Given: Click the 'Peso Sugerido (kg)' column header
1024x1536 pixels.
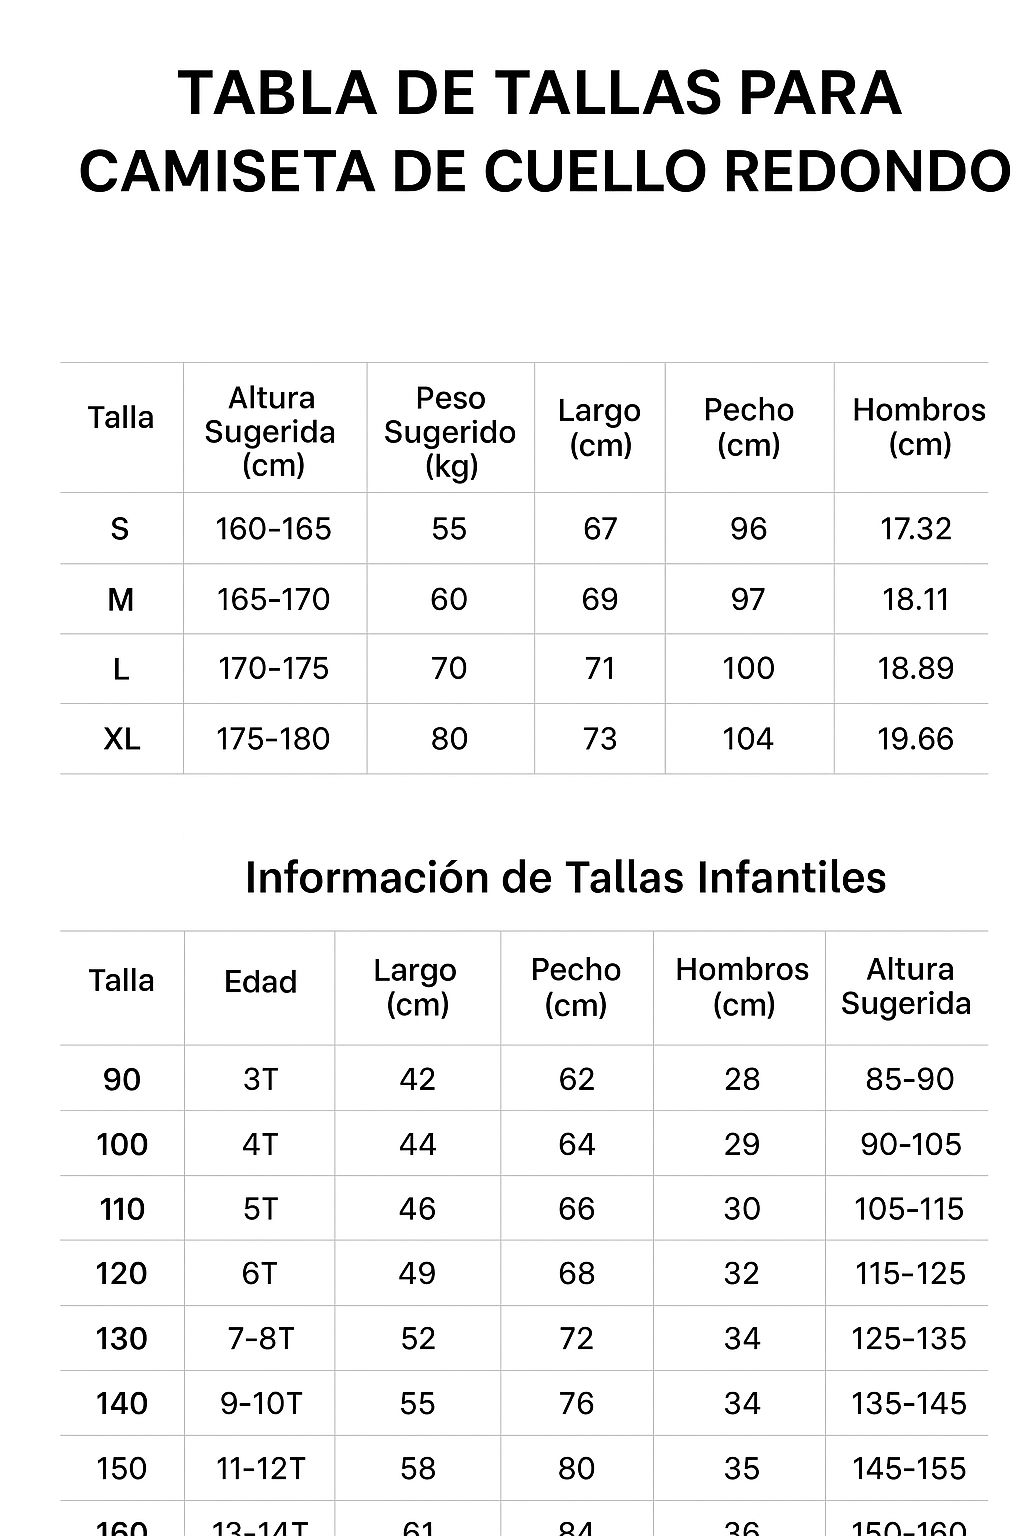Looking at the screenshot, I should (x=450, y=431).
